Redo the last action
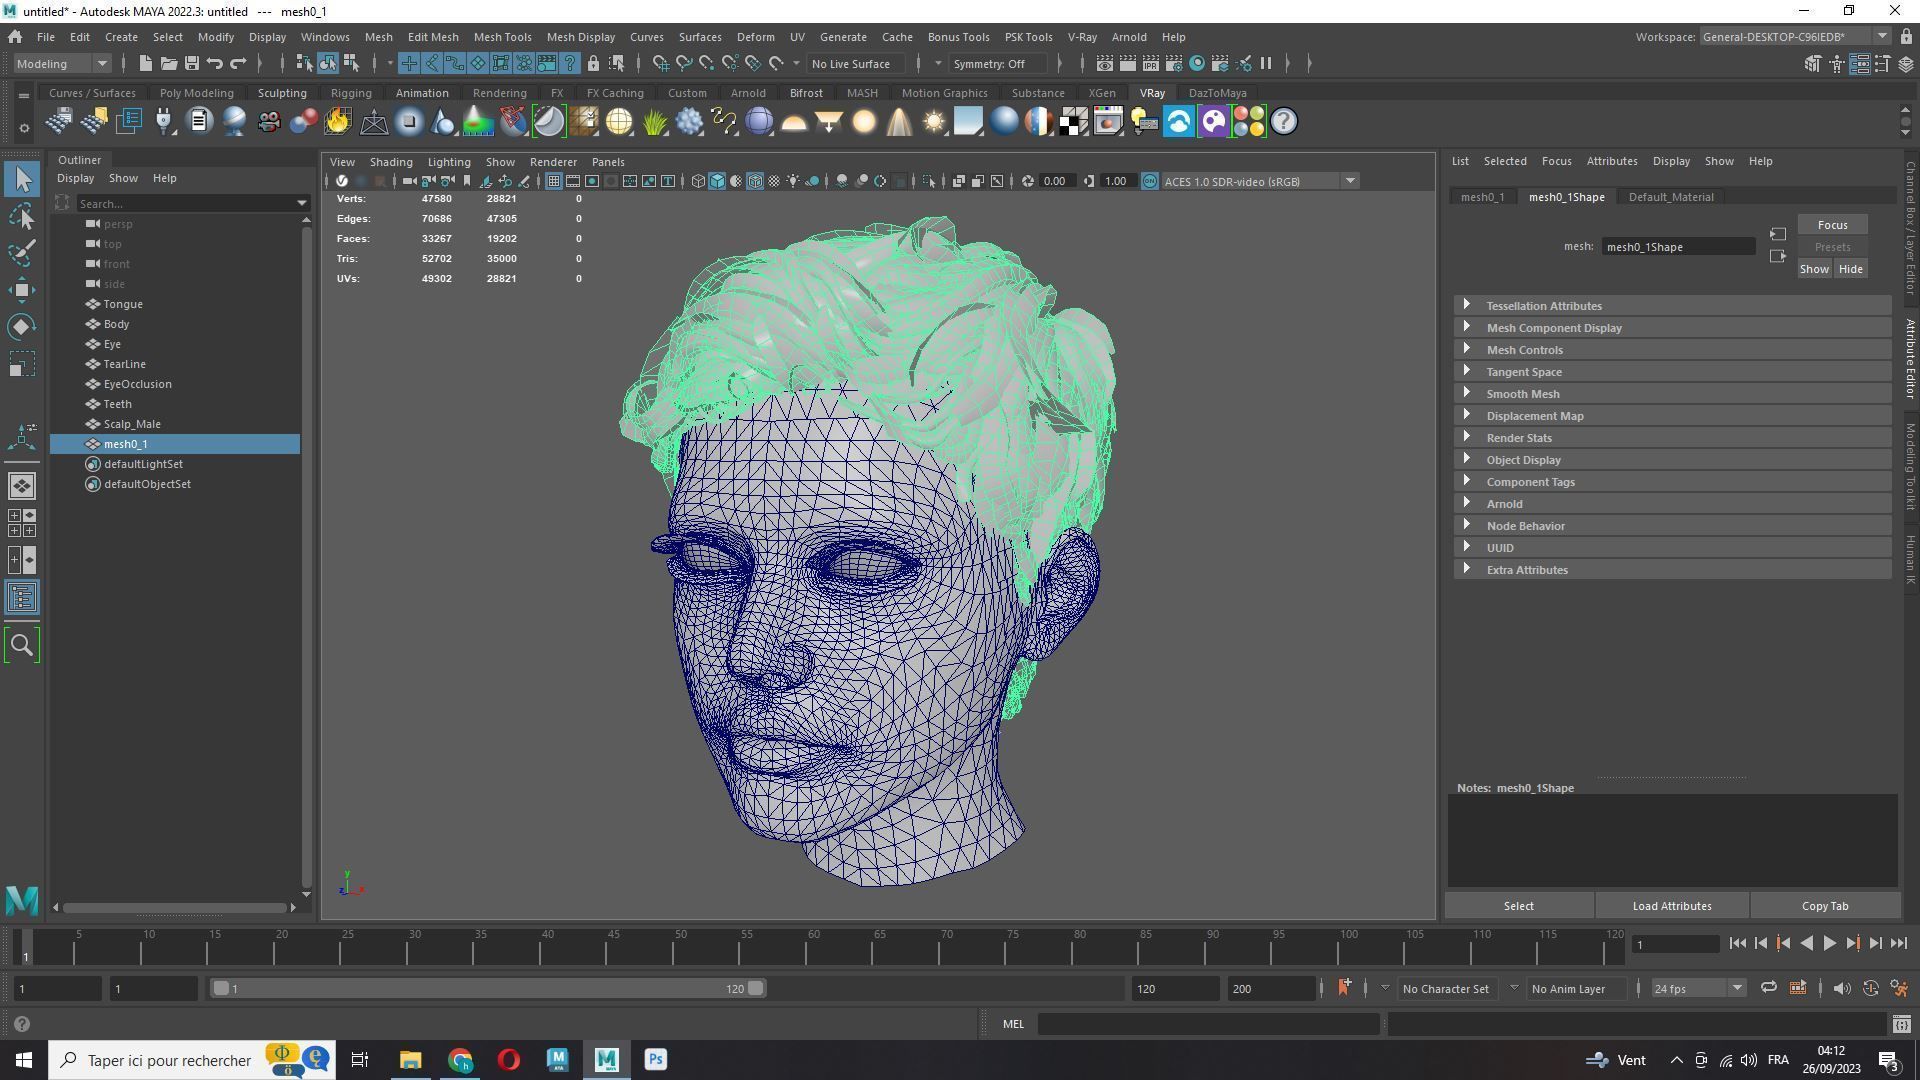The height and width of the screenshot is (1080, 1920). point(238,63)
